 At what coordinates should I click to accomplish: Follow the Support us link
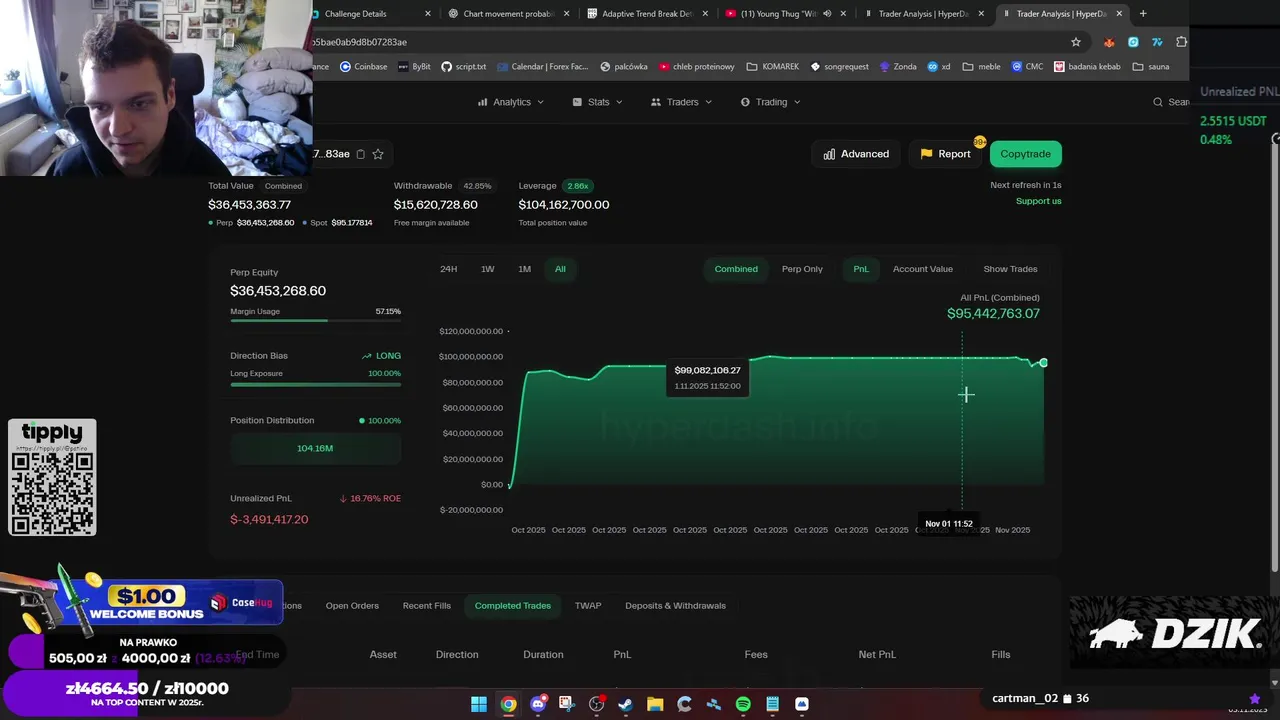click(1039, 201)
